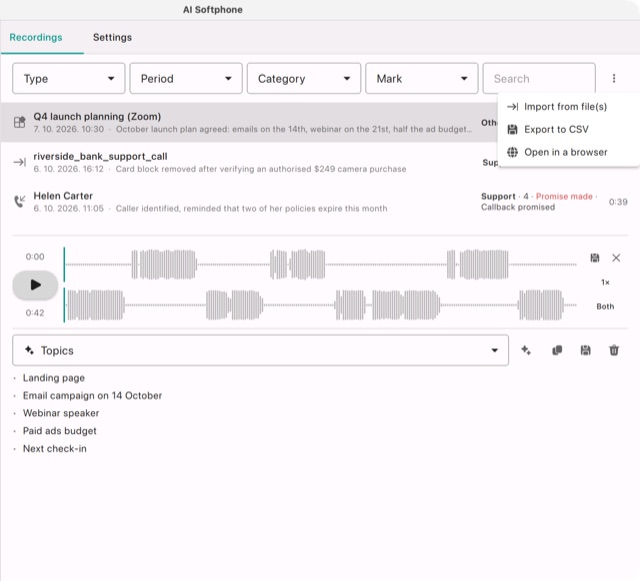
Task: Click the globe icon in Open in a browser
Action: click(x=512, y=152)
